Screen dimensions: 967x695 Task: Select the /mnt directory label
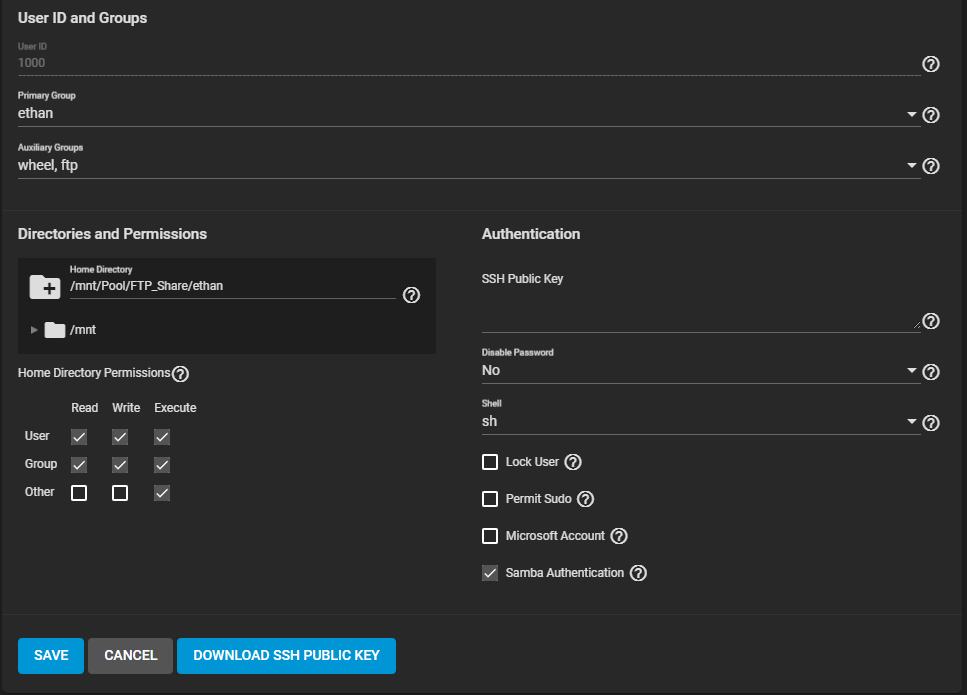[83, 330]
